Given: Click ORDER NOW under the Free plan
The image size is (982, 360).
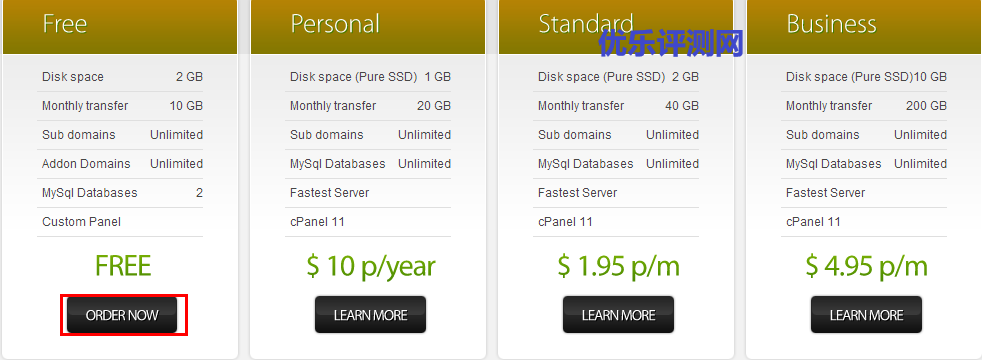Looking at the screenshot, I should pyautogui.click(x=122, y=315).
